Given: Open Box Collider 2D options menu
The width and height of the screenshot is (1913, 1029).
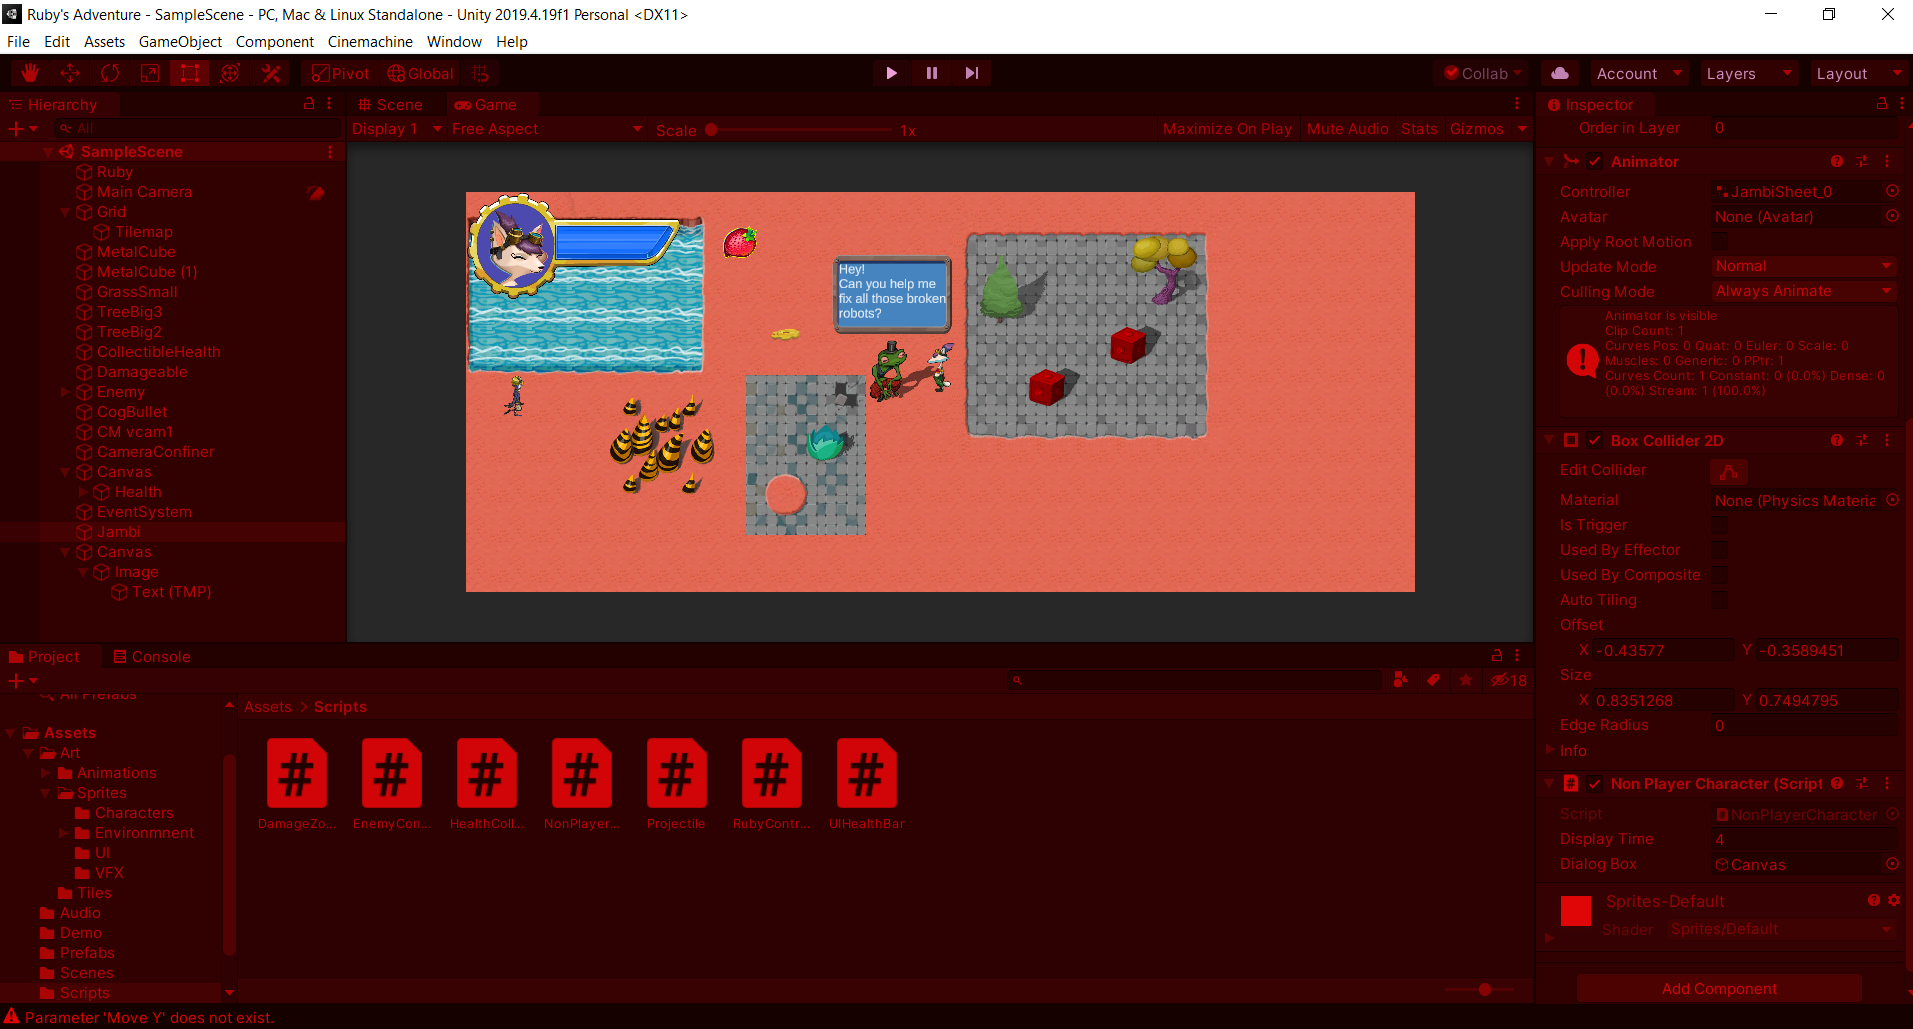Looking at the screenshot, I should pyautogui.click(x=1887, y=440).
